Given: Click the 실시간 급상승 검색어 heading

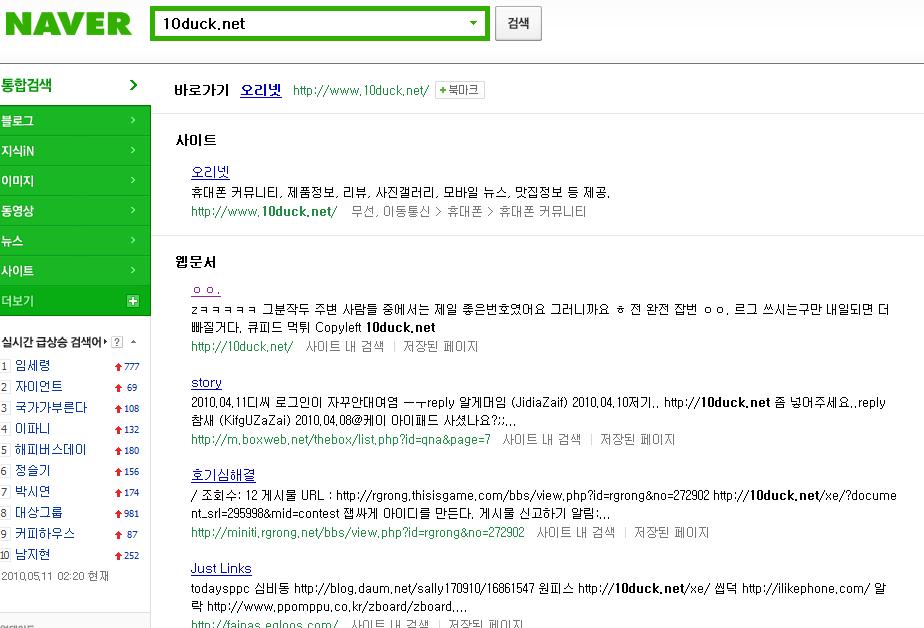Looking at the screenshot, I should (x=52, y=342).
